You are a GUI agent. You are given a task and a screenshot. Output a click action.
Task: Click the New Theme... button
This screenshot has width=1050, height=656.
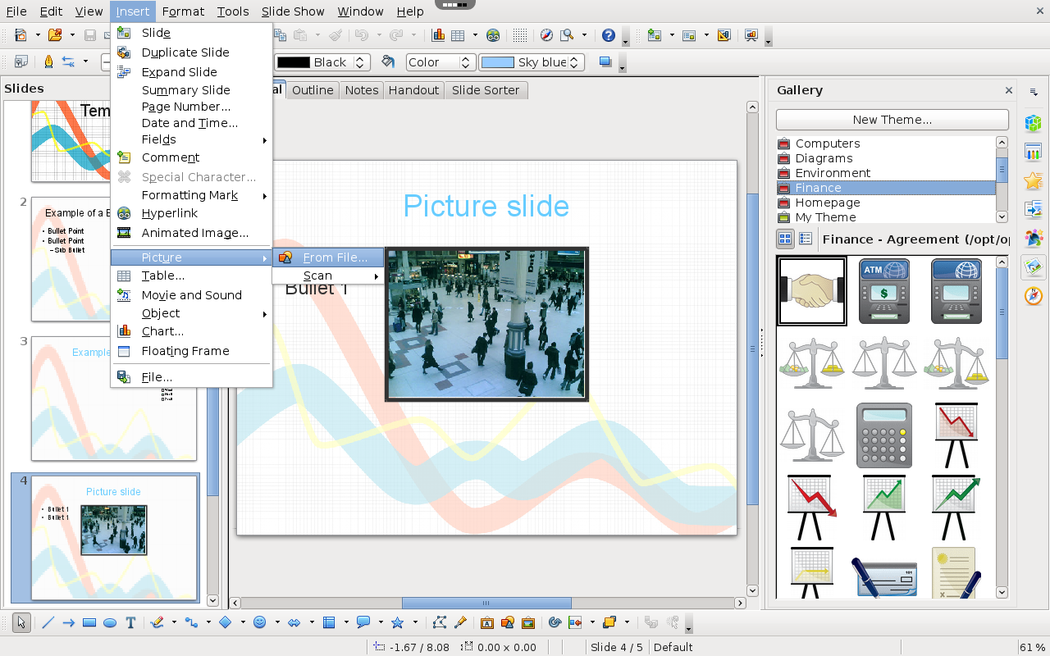[892, 119]
